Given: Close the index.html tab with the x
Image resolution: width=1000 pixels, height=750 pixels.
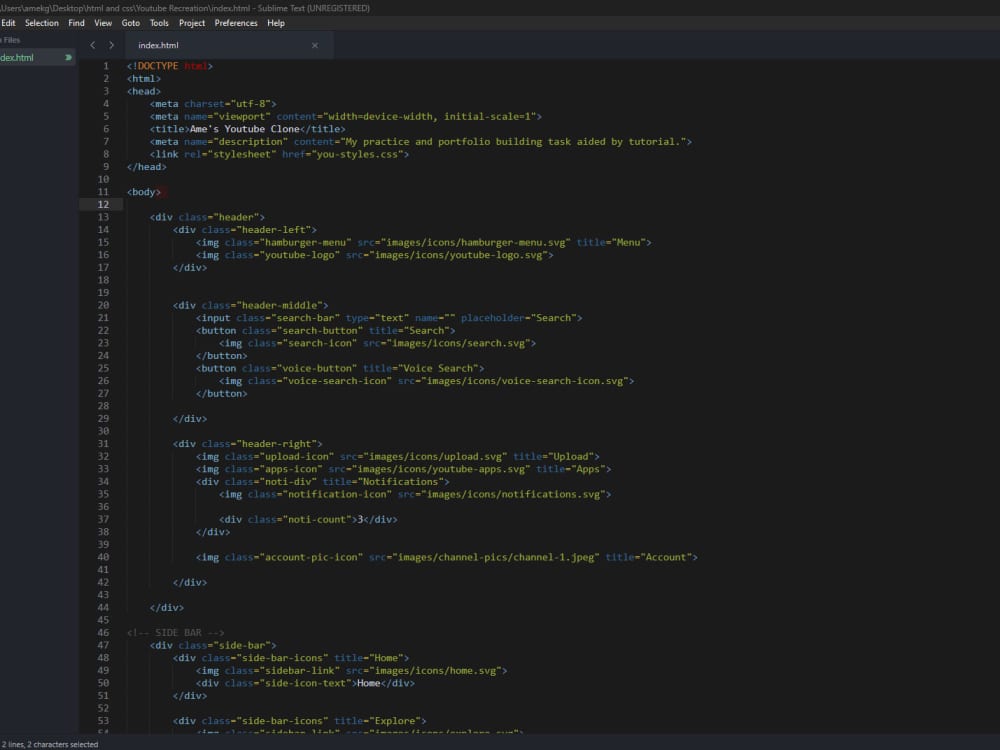Looking at the screenshot, I should (315, 45).
